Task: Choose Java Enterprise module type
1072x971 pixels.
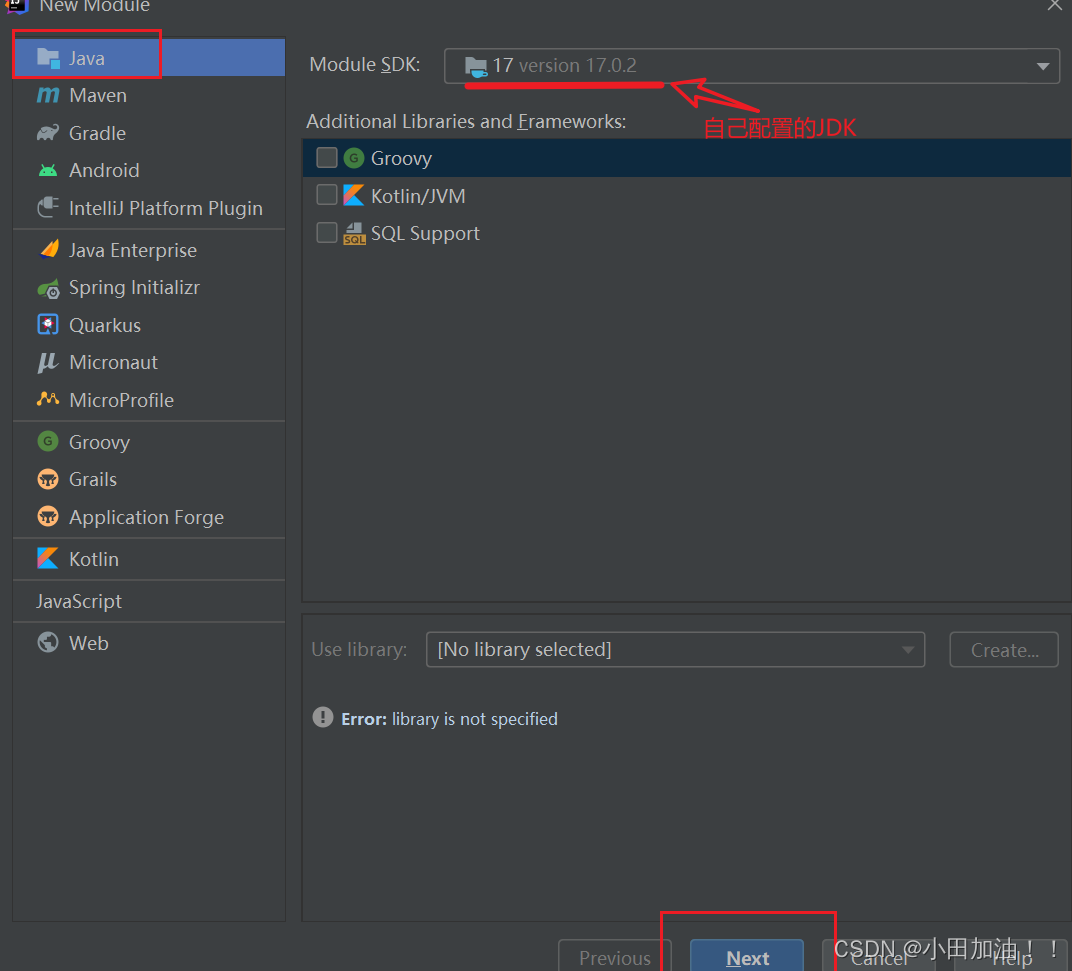Action: click(149, 250)
